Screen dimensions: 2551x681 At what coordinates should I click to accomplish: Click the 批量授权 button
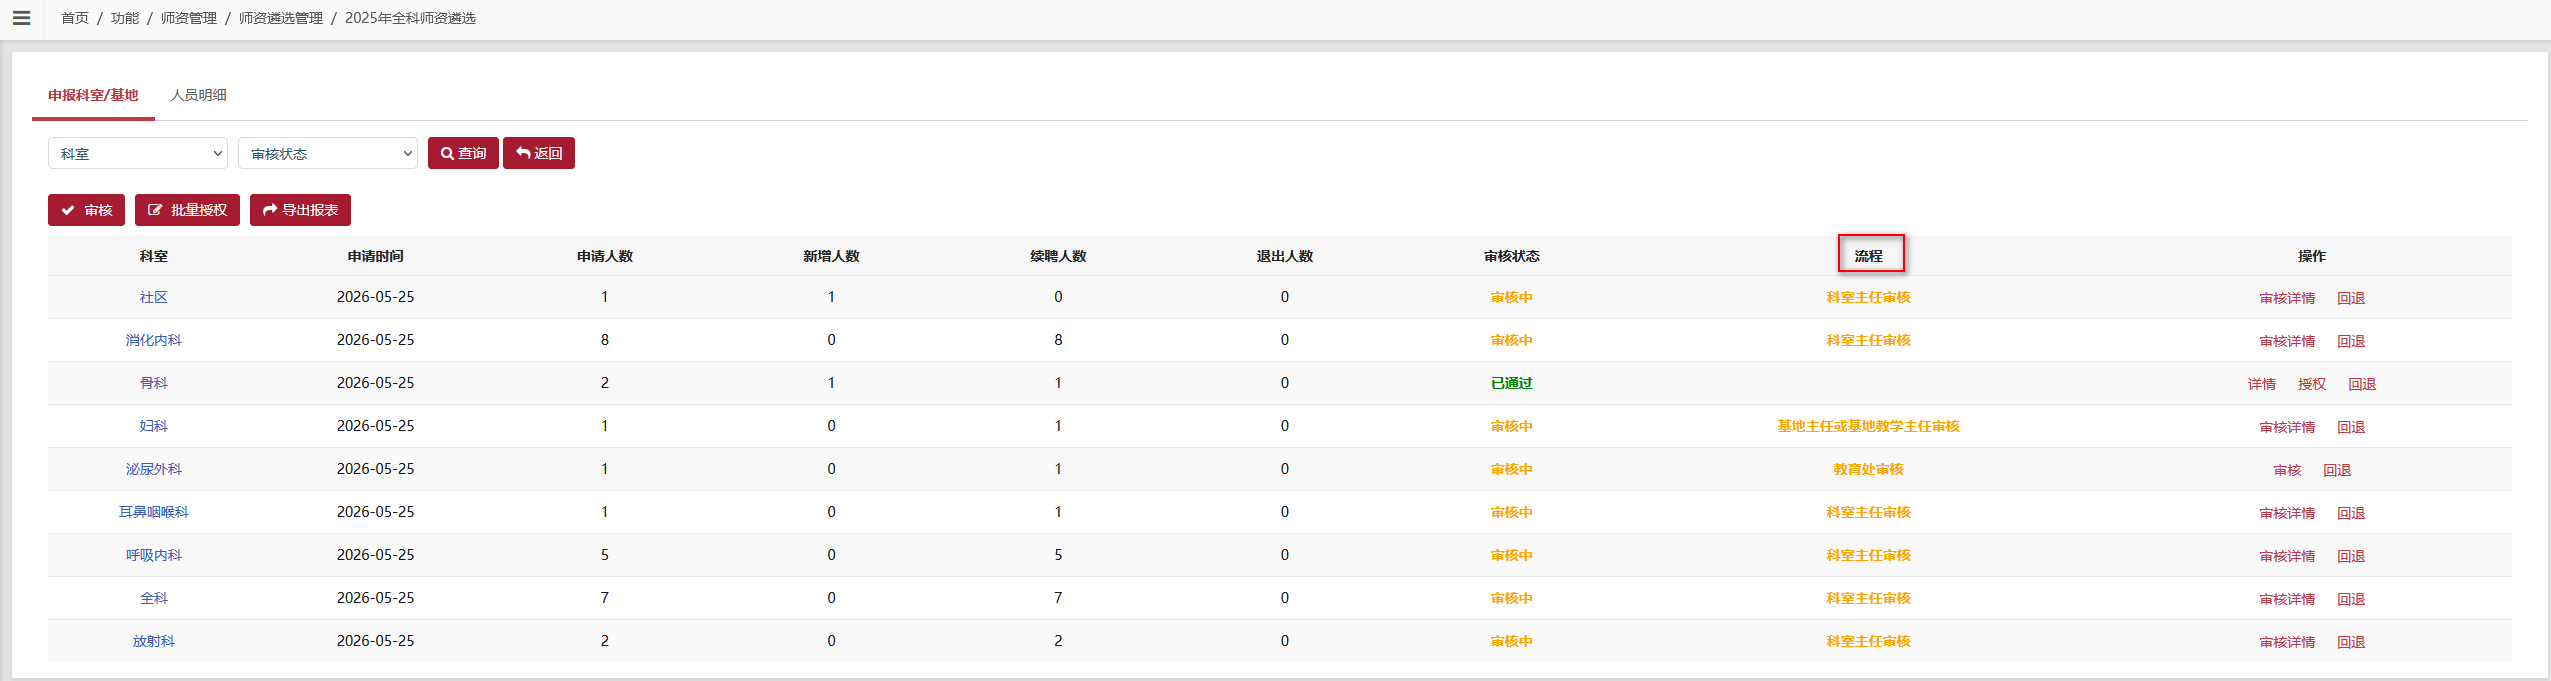click(x=187, y=210)
